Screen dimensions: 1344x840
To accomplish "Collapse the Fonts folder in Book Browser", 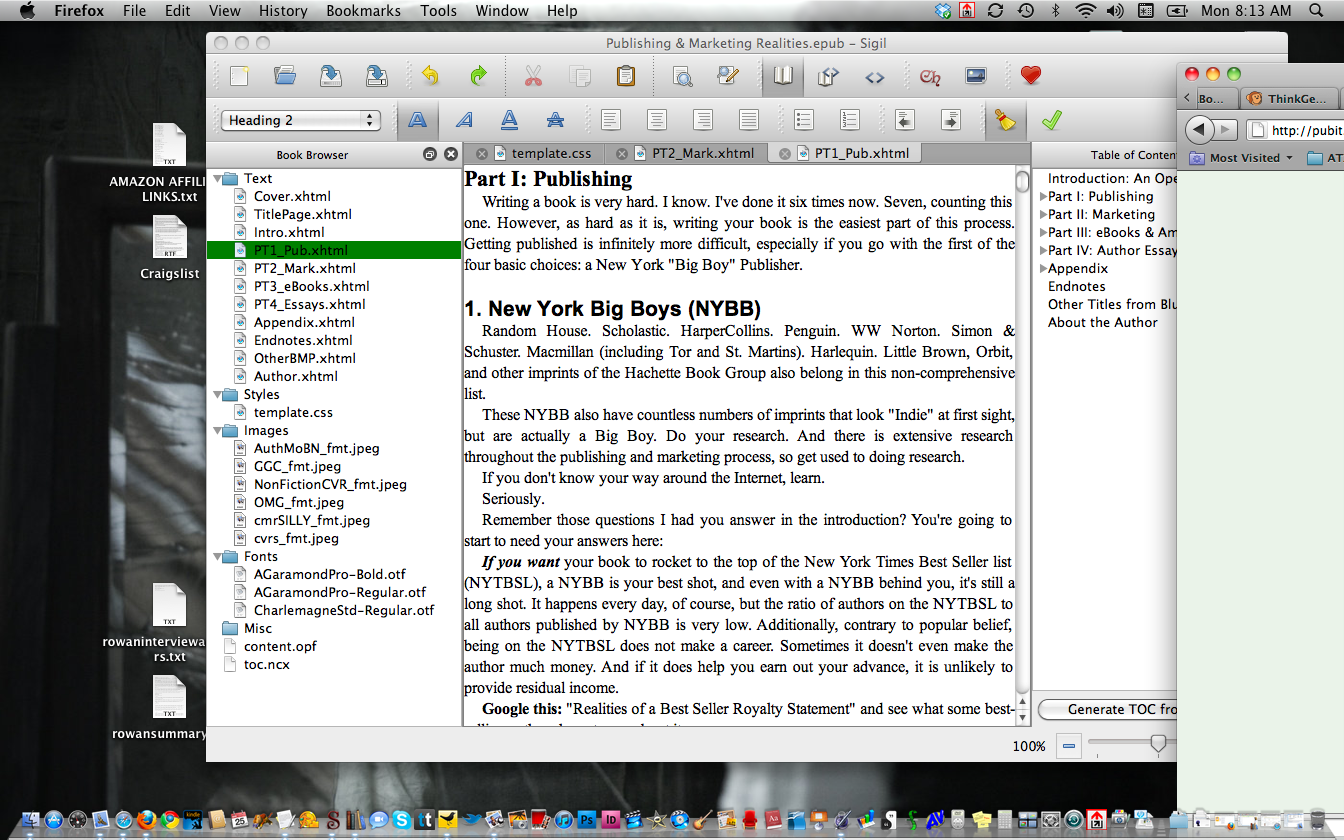I will [x=218, y=556].
